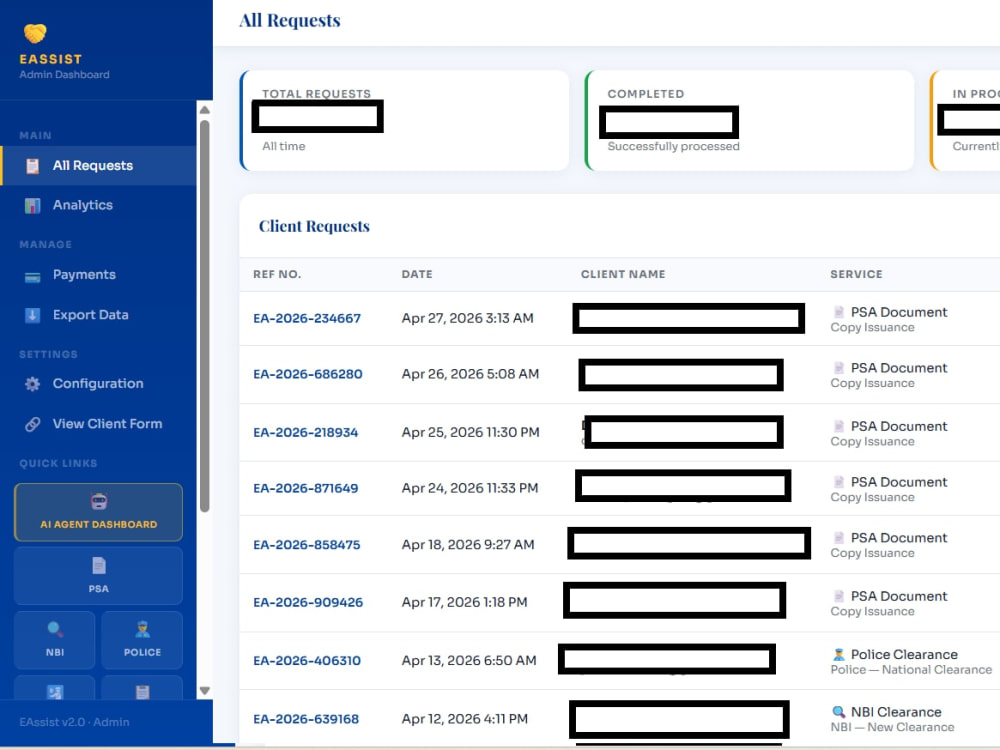
Task: Click the All Requests page title
Action: pyautogui.click(x=290, y=20)
